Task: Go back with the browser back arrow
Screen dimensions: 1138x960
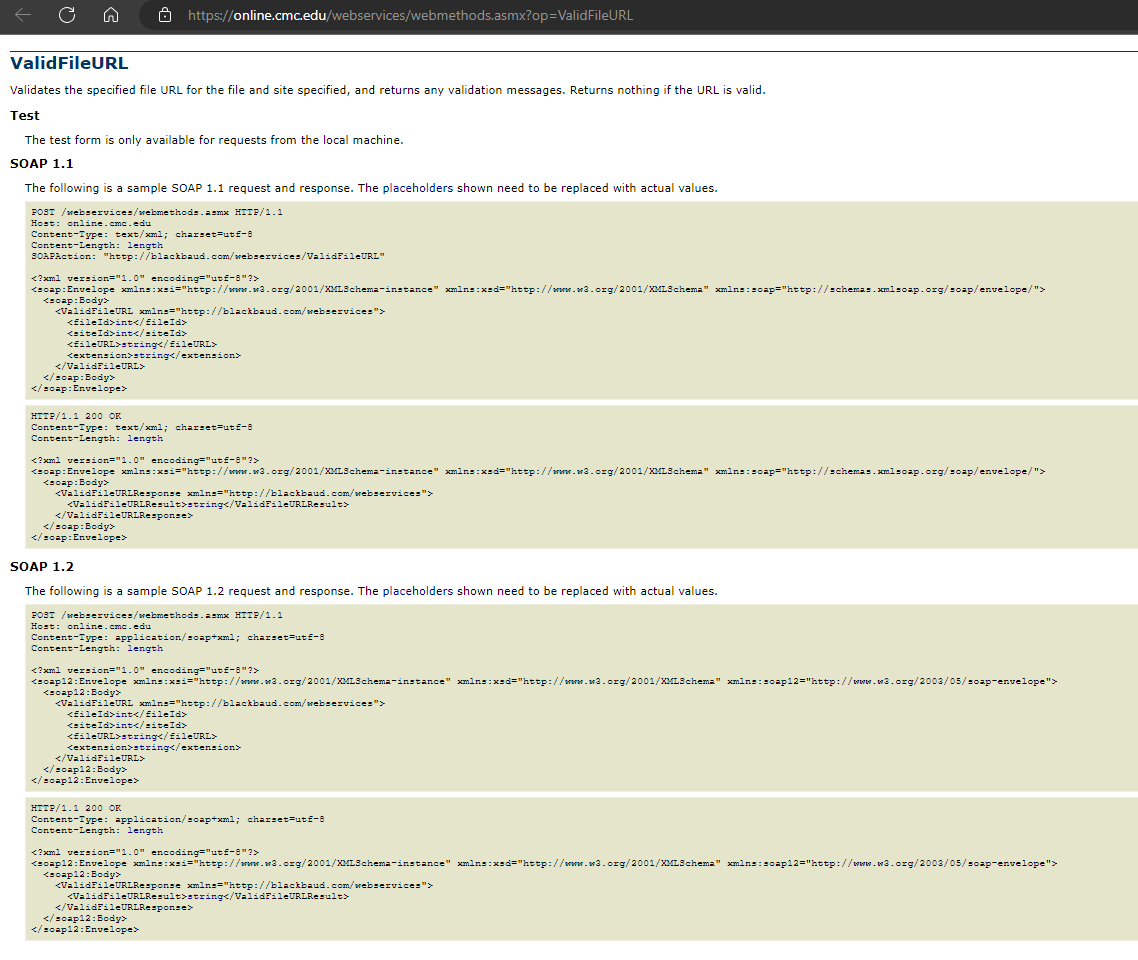Action: point(23,15)
